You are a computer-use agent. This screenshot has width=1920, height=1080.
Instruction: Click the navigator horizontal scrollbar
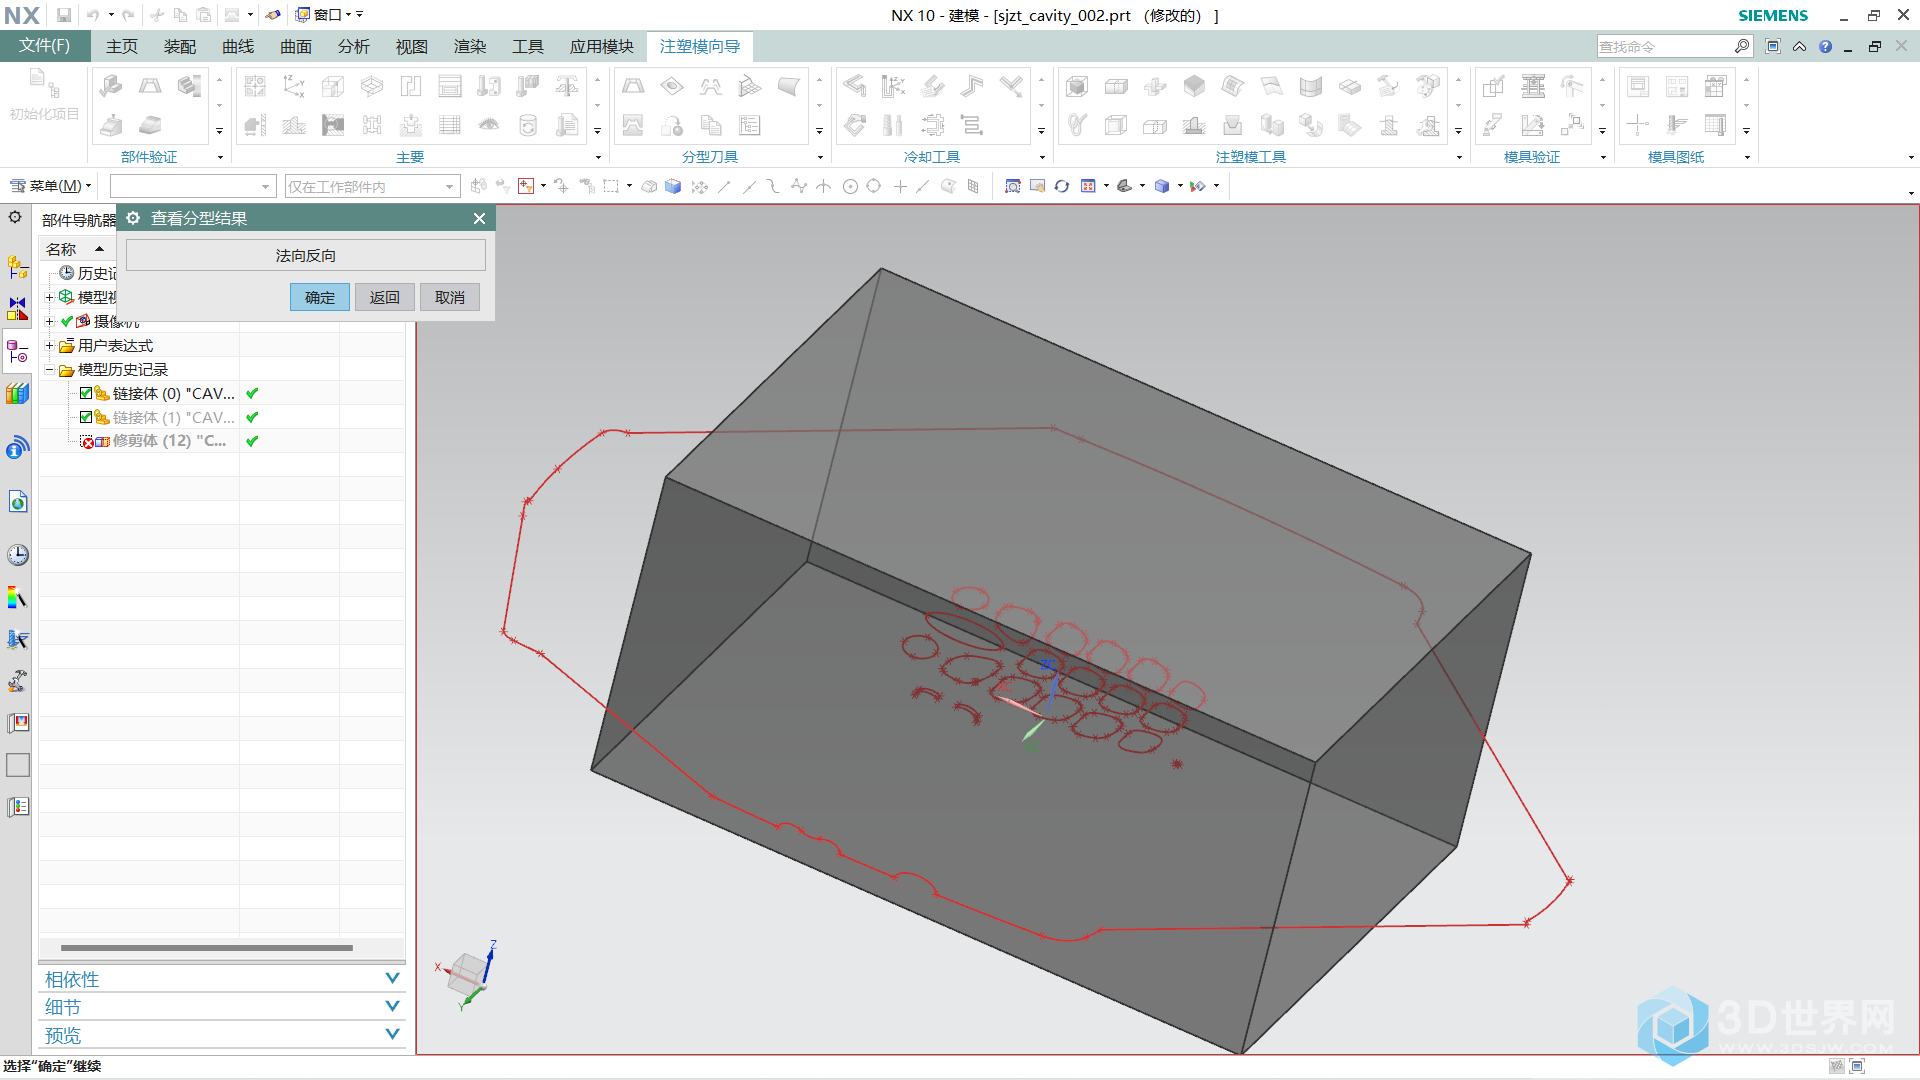click(207, 947)
